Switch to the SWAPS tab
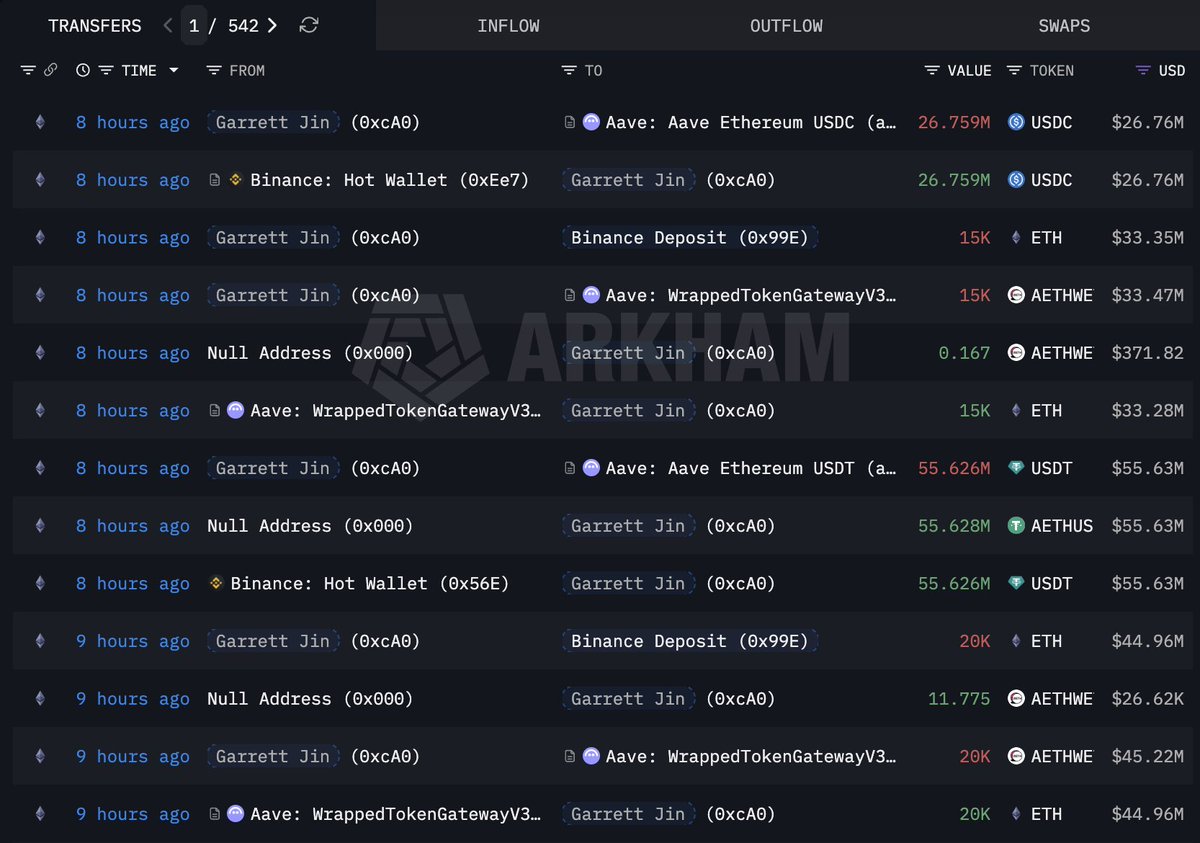The height and width of the screenshot is (843, 1200). click(x=1064, y=25)
